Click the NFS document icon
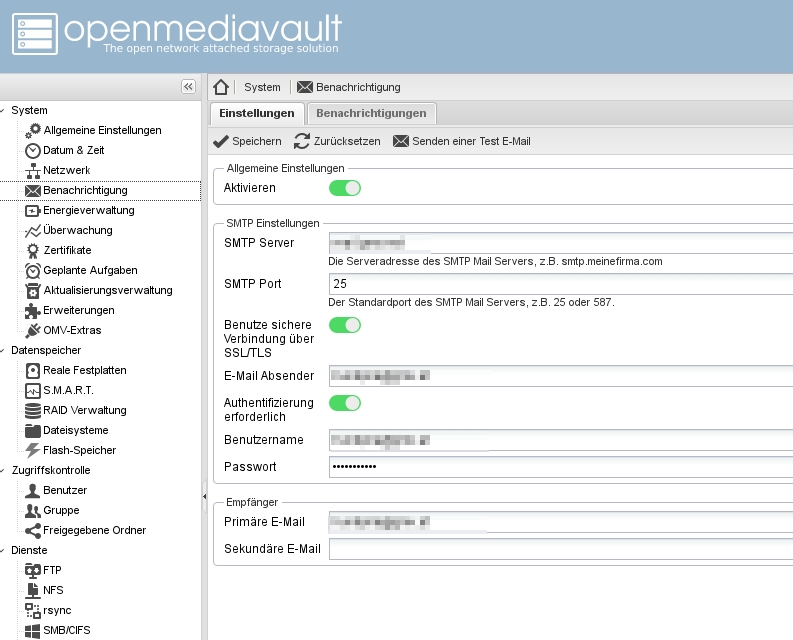 (33, 590)
